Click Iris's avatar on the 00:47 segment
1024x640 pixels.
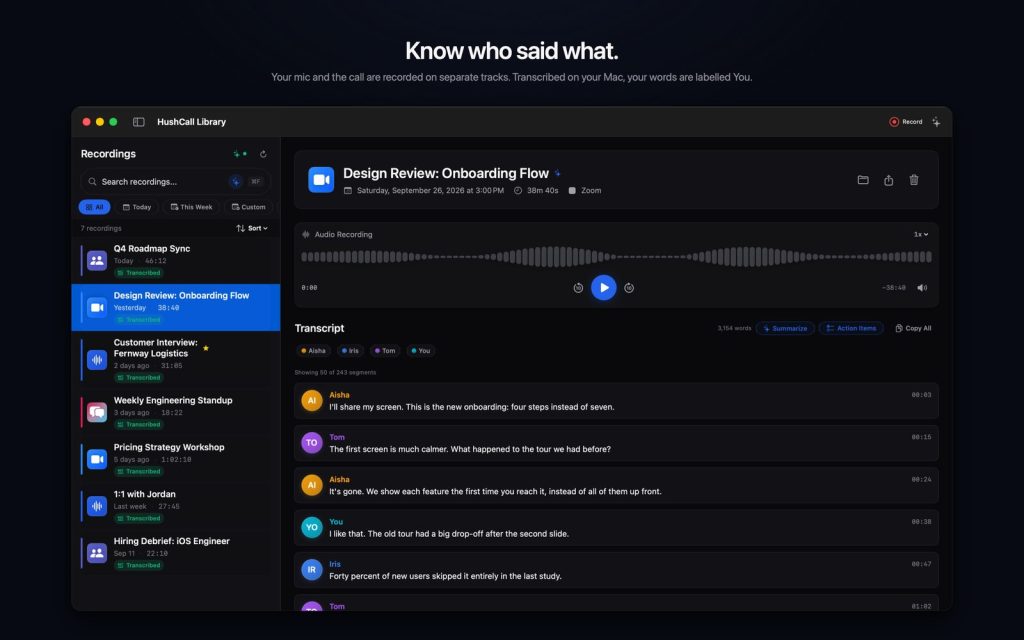pyautogui.click(x=312, y=570)
